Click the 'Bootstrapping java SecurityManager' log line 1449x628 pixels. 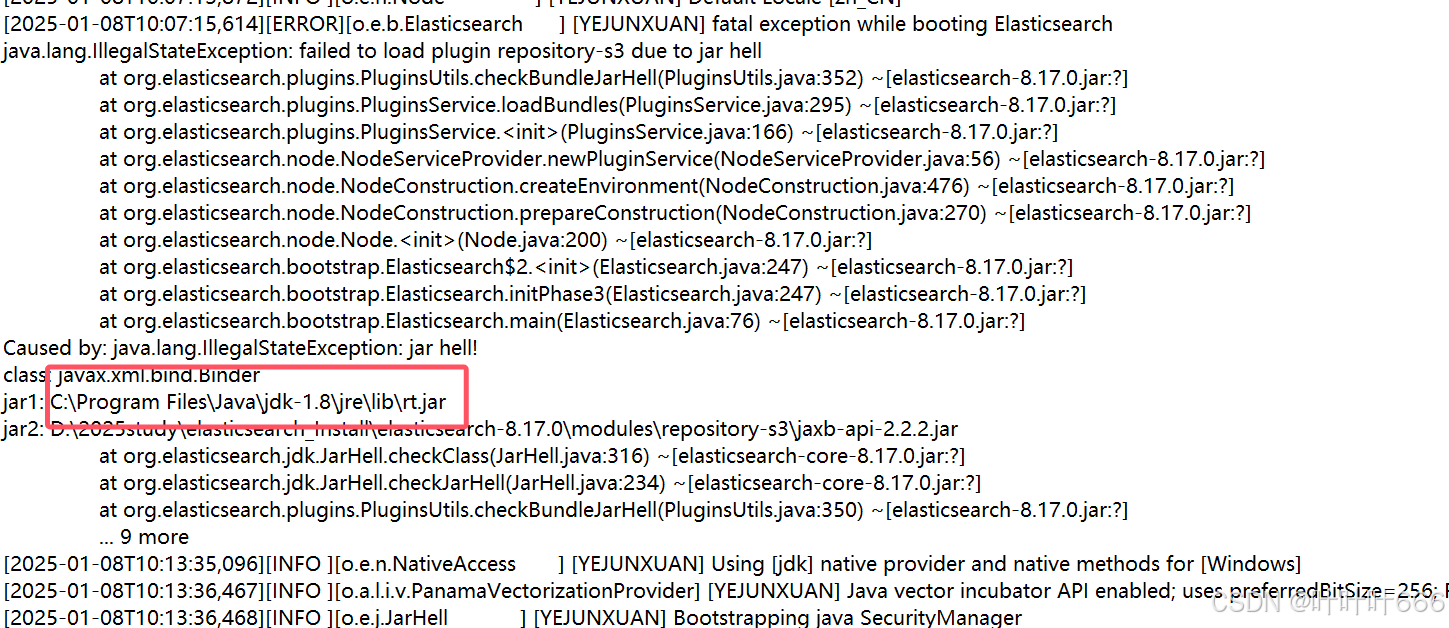(x=513, y=618)
